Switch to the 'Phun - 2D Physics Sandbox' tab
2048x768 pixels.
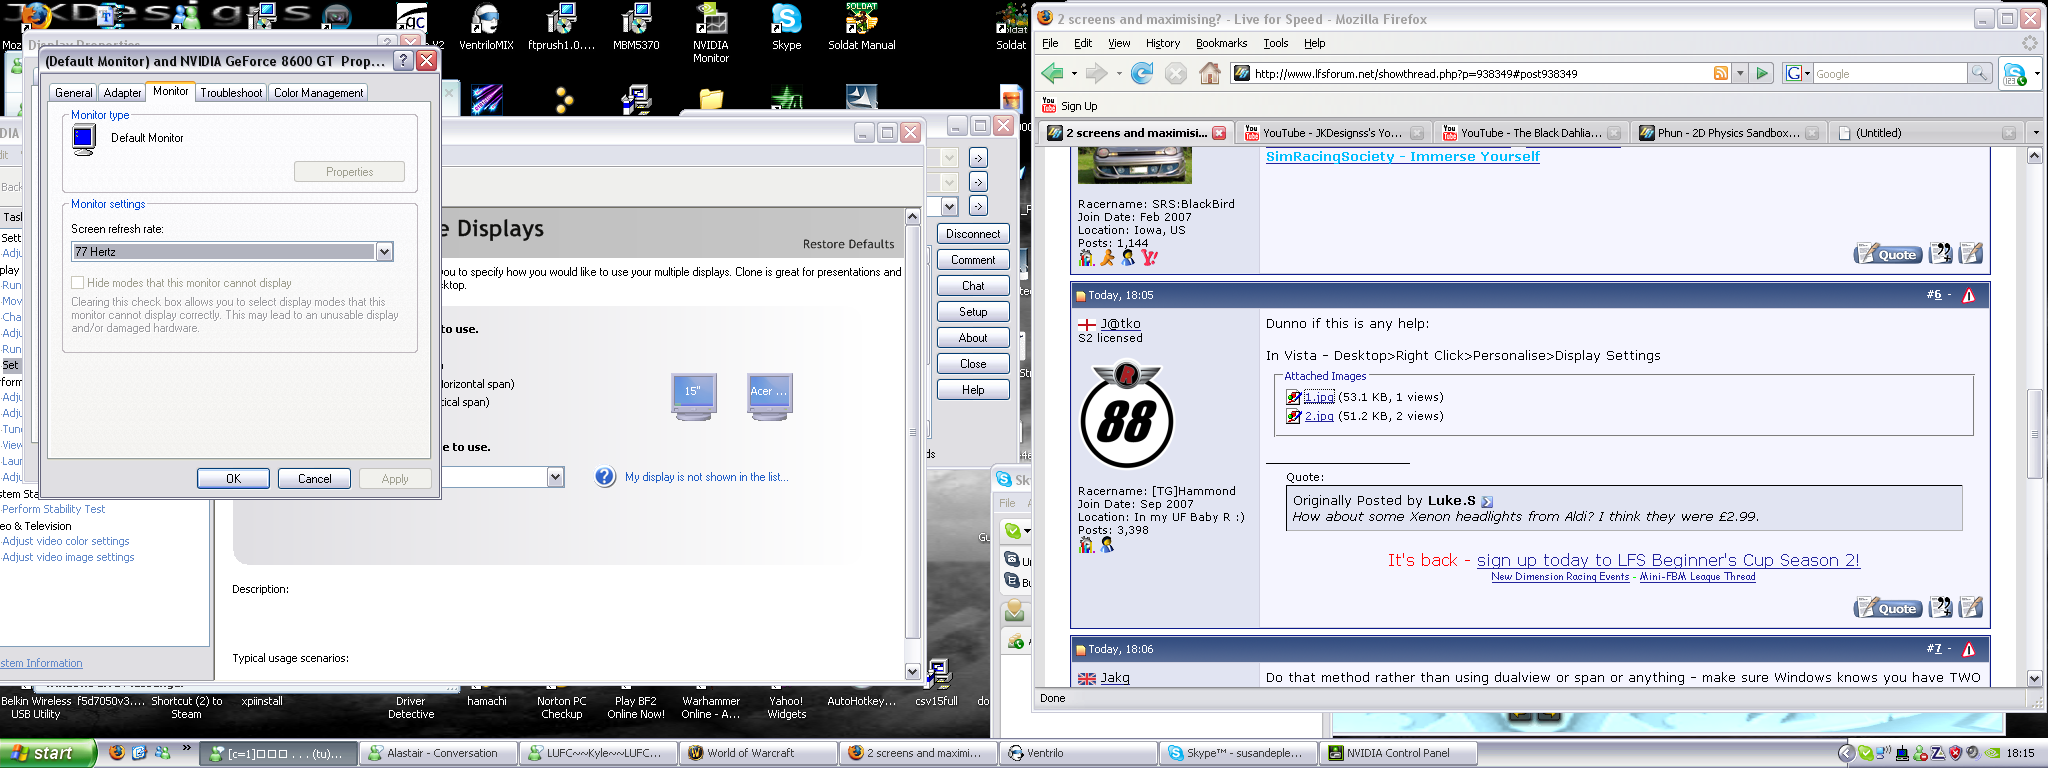(1728, 133)
